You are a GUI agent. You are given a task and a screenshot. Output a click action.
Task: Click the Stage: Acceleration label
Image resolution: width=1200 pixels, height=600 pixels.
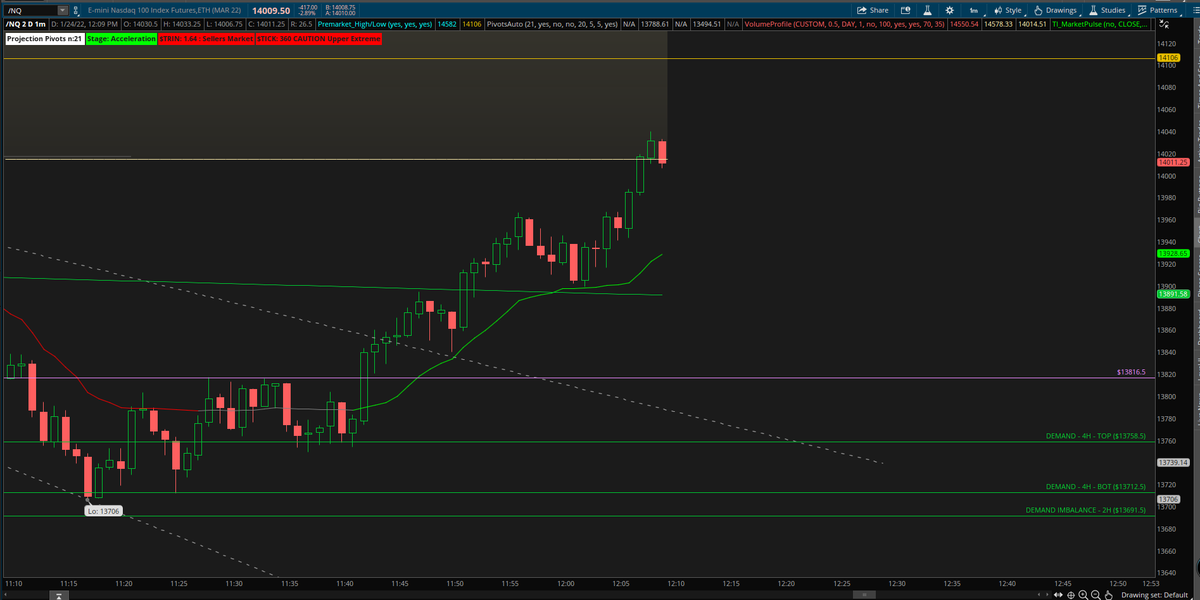(121, 38)
